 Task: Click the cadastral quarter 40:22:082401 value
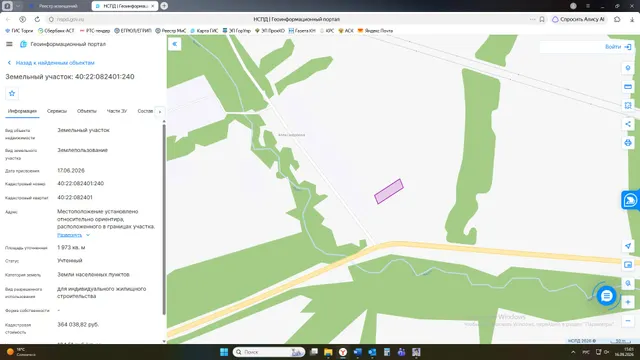point(75,198)
